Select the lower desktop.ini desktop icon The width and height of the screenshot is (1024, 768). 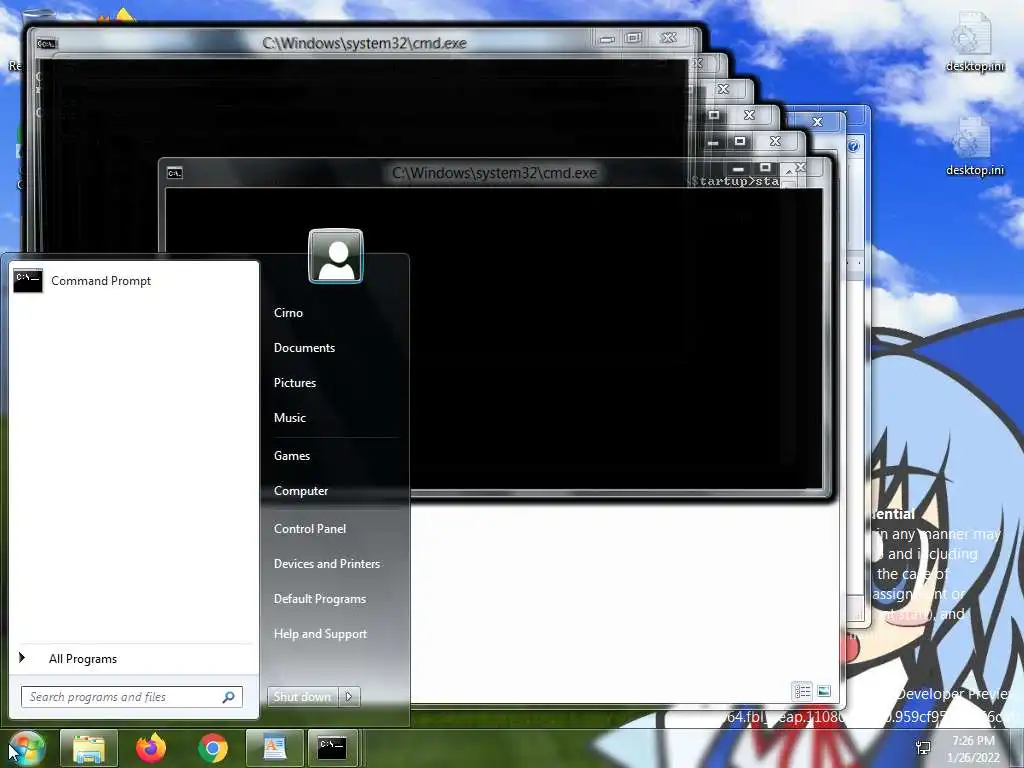[x=974, y=145]
